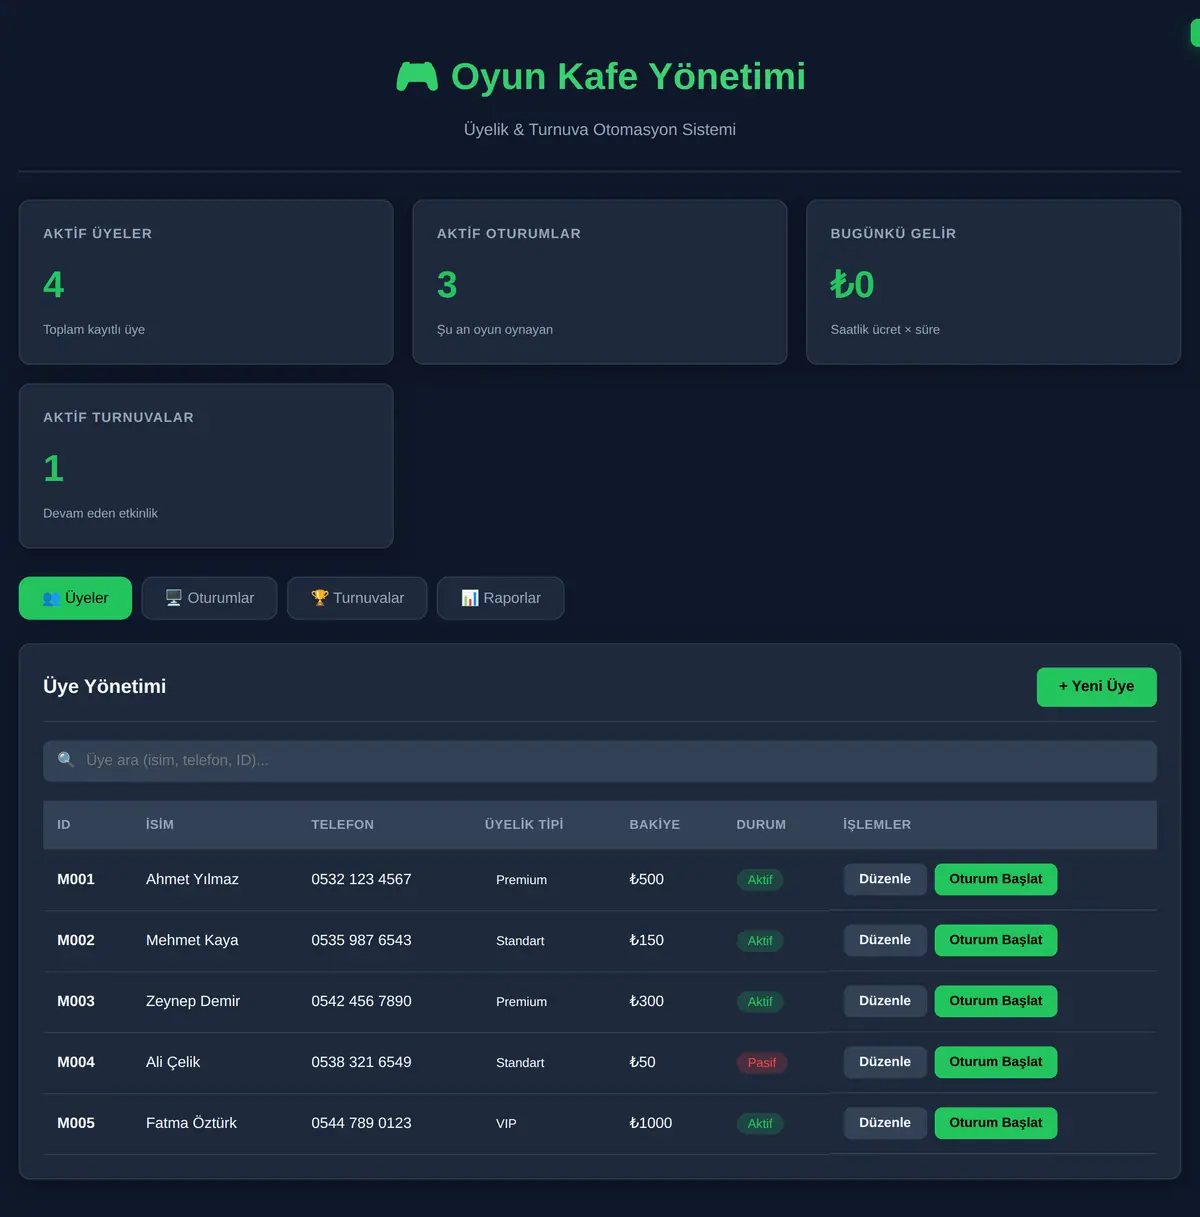
Task: Click Düzenle for Mehmet Kaya
Action: 885,940
